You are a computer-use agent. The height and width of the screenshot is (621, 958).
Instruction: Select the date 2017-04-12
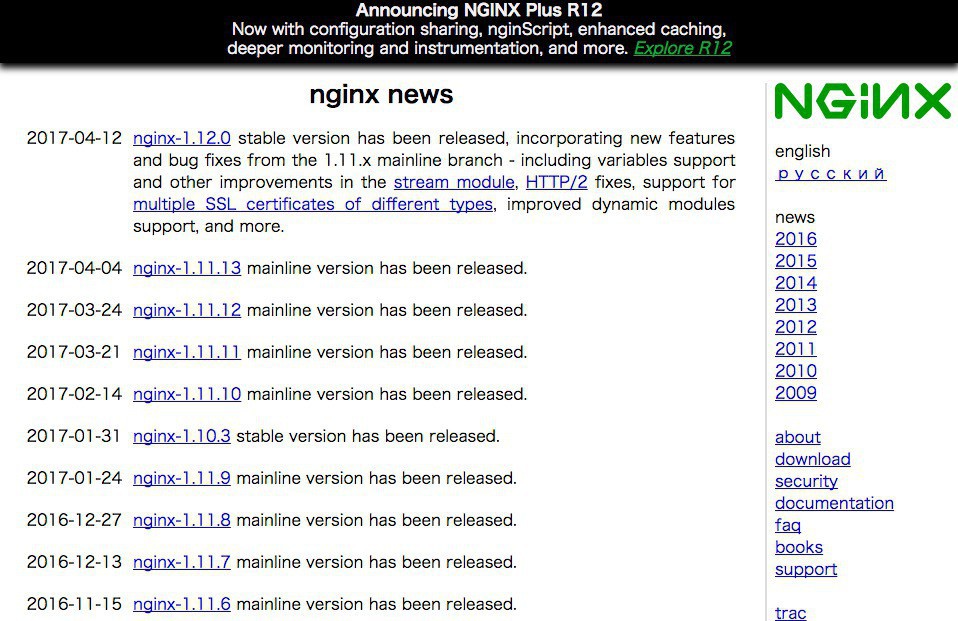coord(75,138)
